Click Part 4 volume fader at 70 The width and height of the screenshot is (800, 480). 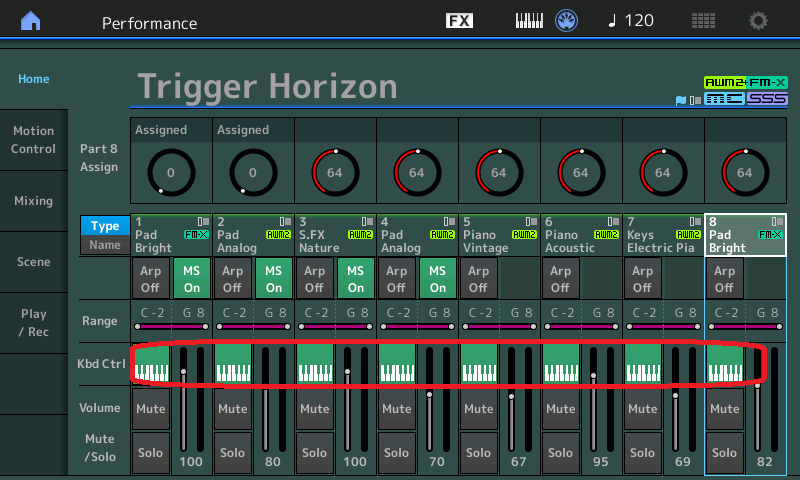(x=429, y=394)
